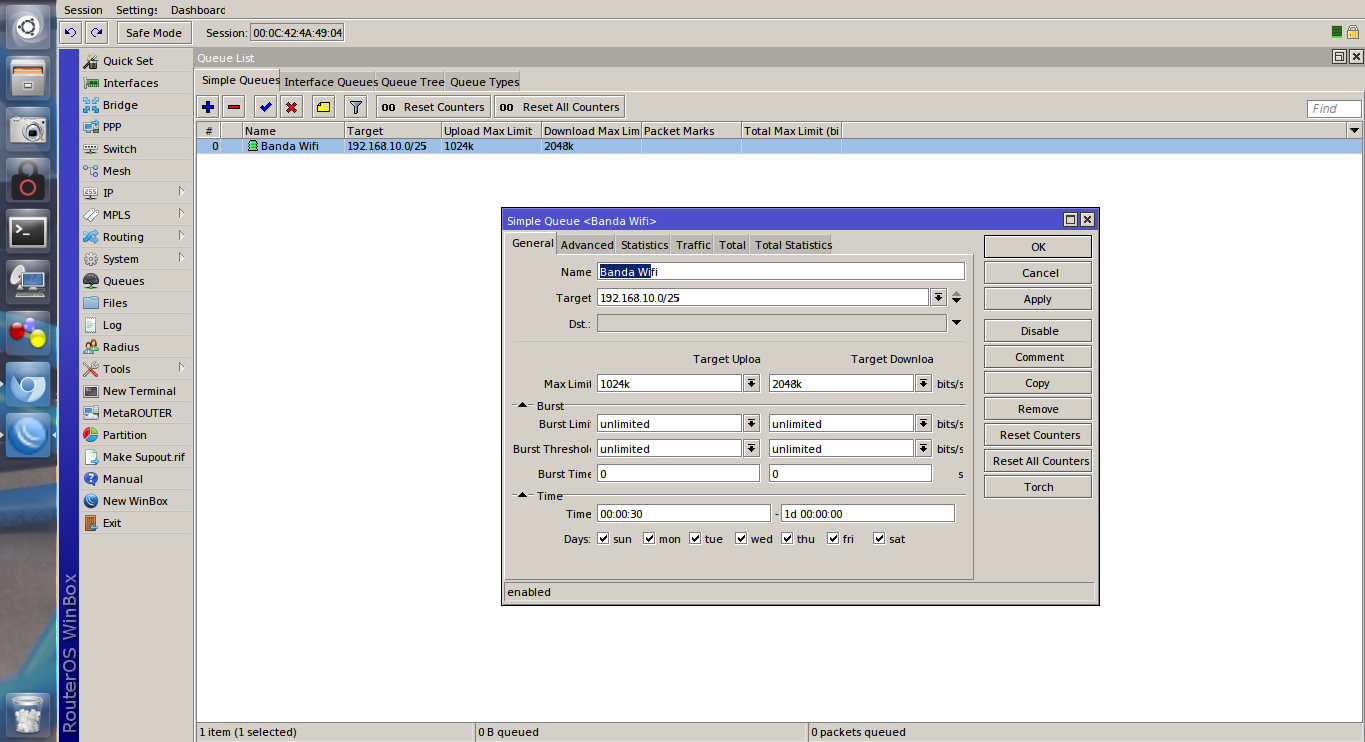This screenshot has width=1365, height=742.
Task: Open the filter funnel icon
Action: (x=355, y=107)
